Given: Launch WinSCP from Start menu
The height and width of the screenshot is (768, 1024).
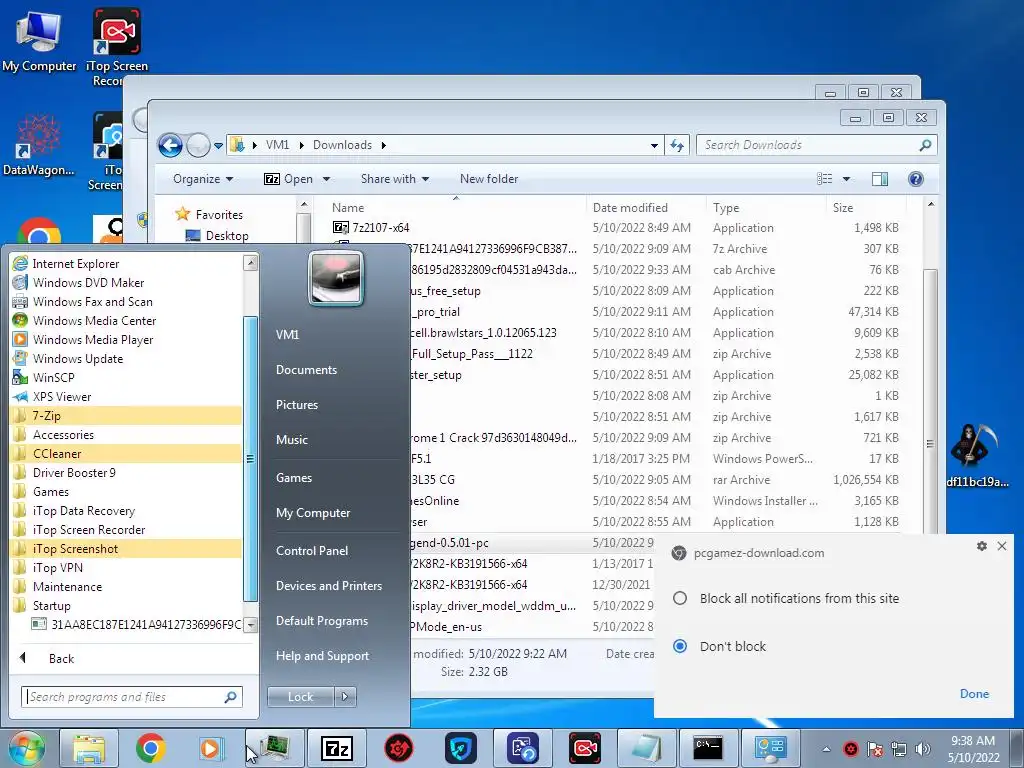Looking at the screenshot, I should 54,377.
